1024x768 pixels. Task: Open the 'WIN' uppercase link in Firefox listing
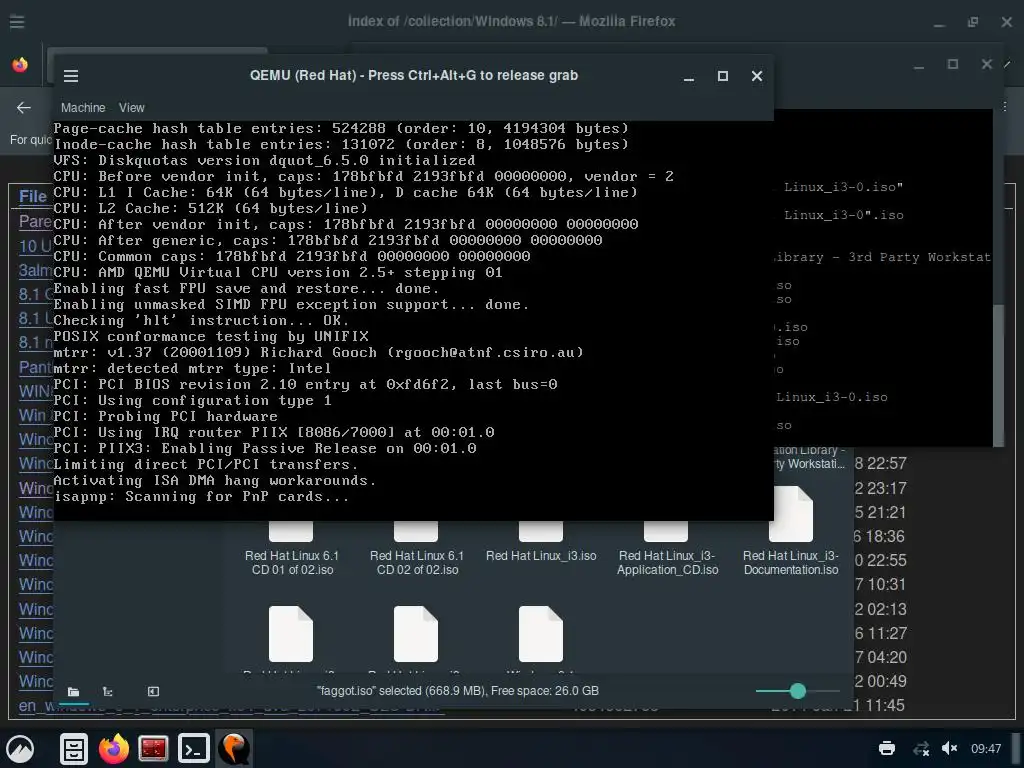[35, 392]
